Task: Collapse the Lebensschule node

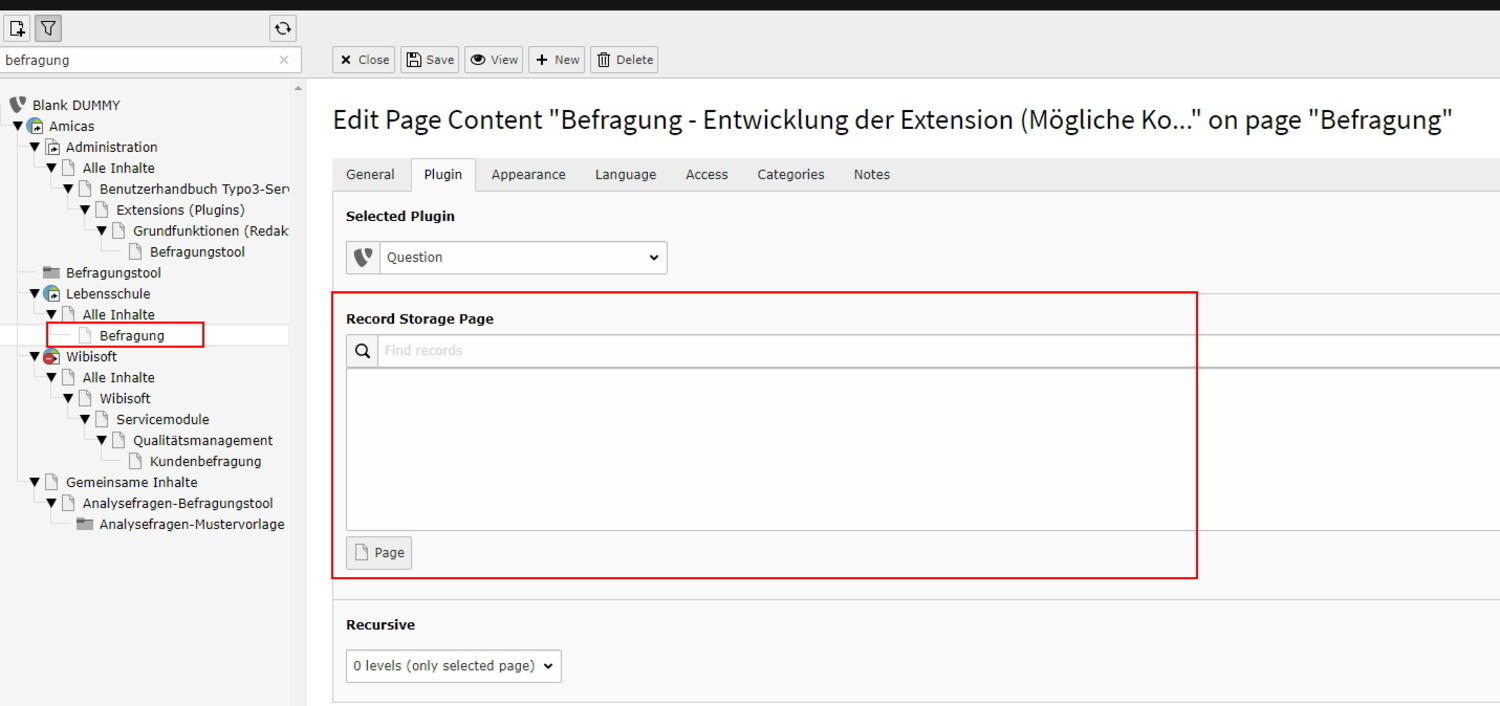Action: pyautogui.click(x=34, y=294)
